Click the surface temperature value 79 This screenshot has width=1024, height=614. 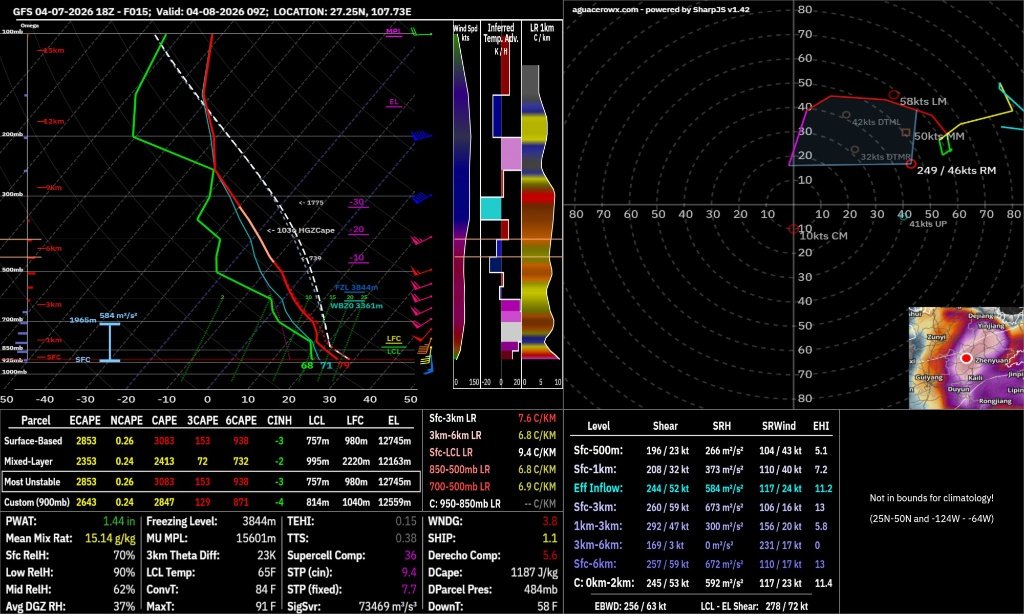(x=344, y=365)
